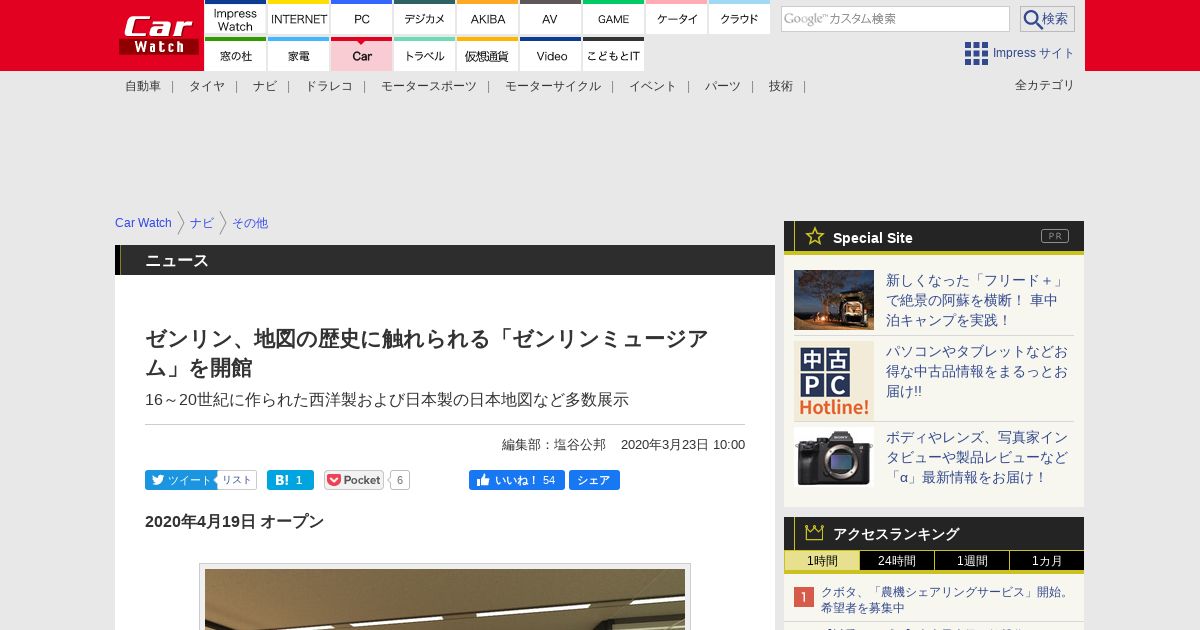Image resolution: width=1200 pixels, height=630 pixels.
Task: Open the Video tab
Action: point(550,54)
